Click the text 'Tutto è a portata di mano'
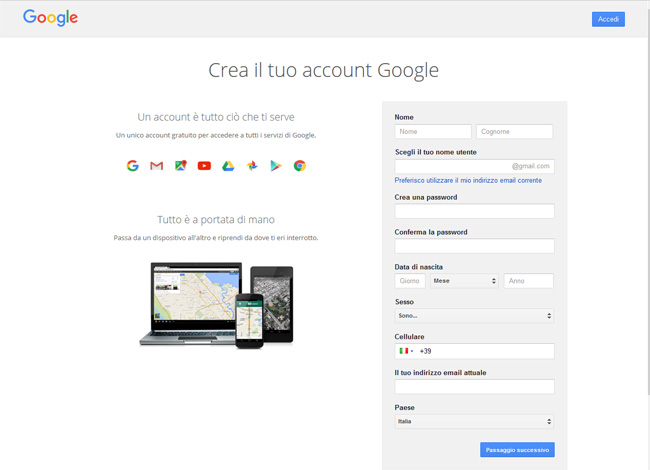Screen dimensions: 650x470 click(216, 220)
